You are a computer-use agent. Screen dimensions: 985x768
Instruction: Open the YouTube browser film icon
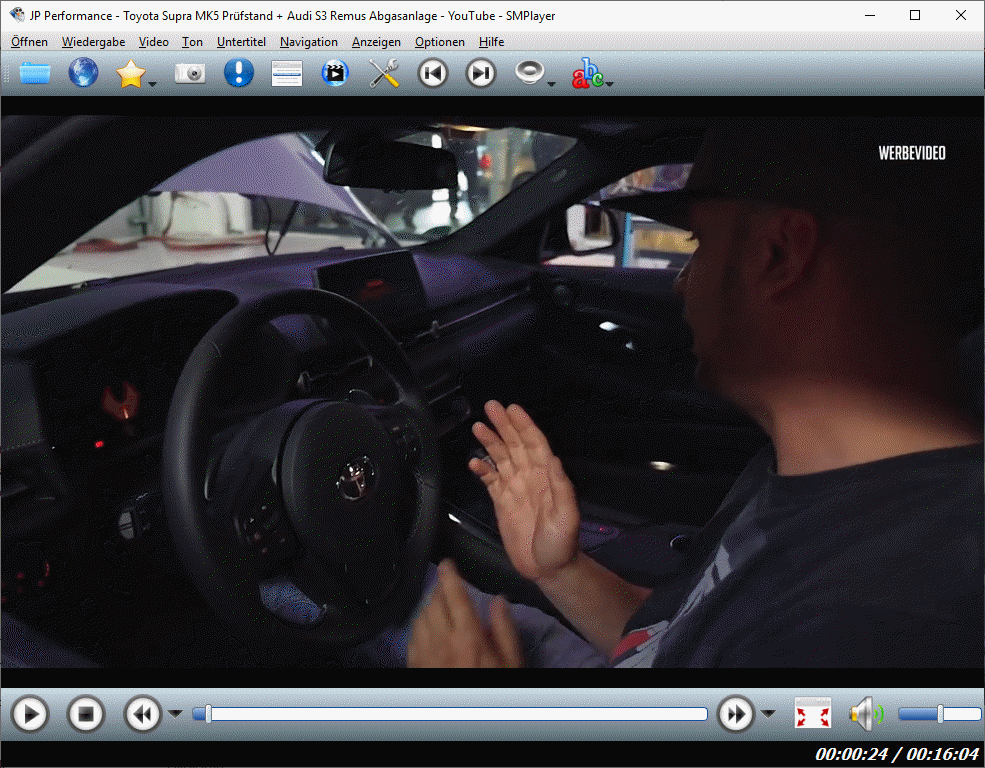[x=335, y=73]
